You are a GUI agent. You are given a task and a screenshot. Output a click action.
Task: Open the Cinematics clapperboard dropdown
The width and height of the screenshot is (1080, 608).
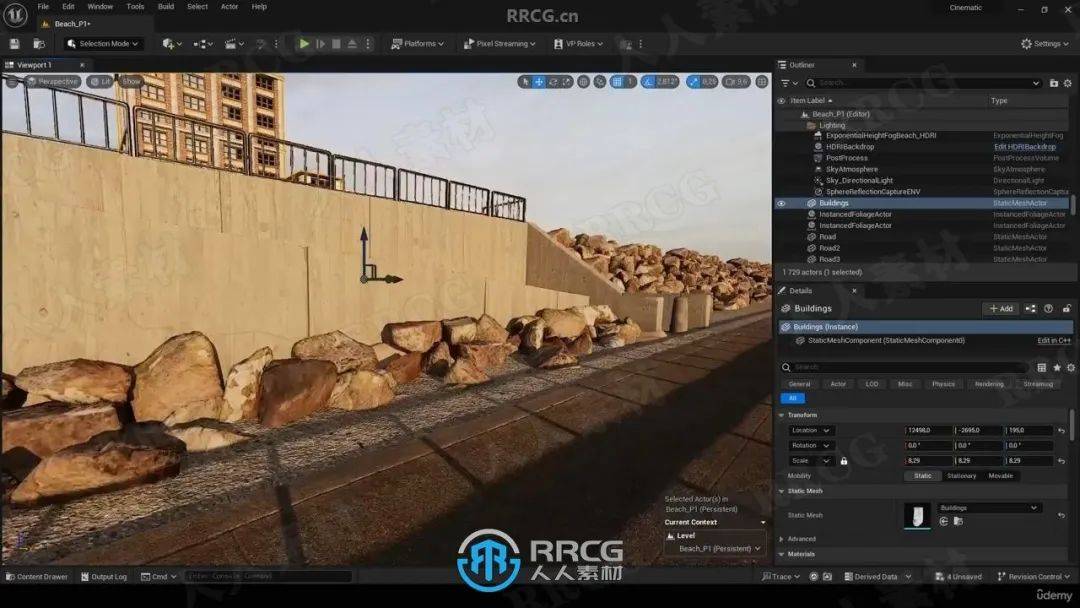point(234,43)
